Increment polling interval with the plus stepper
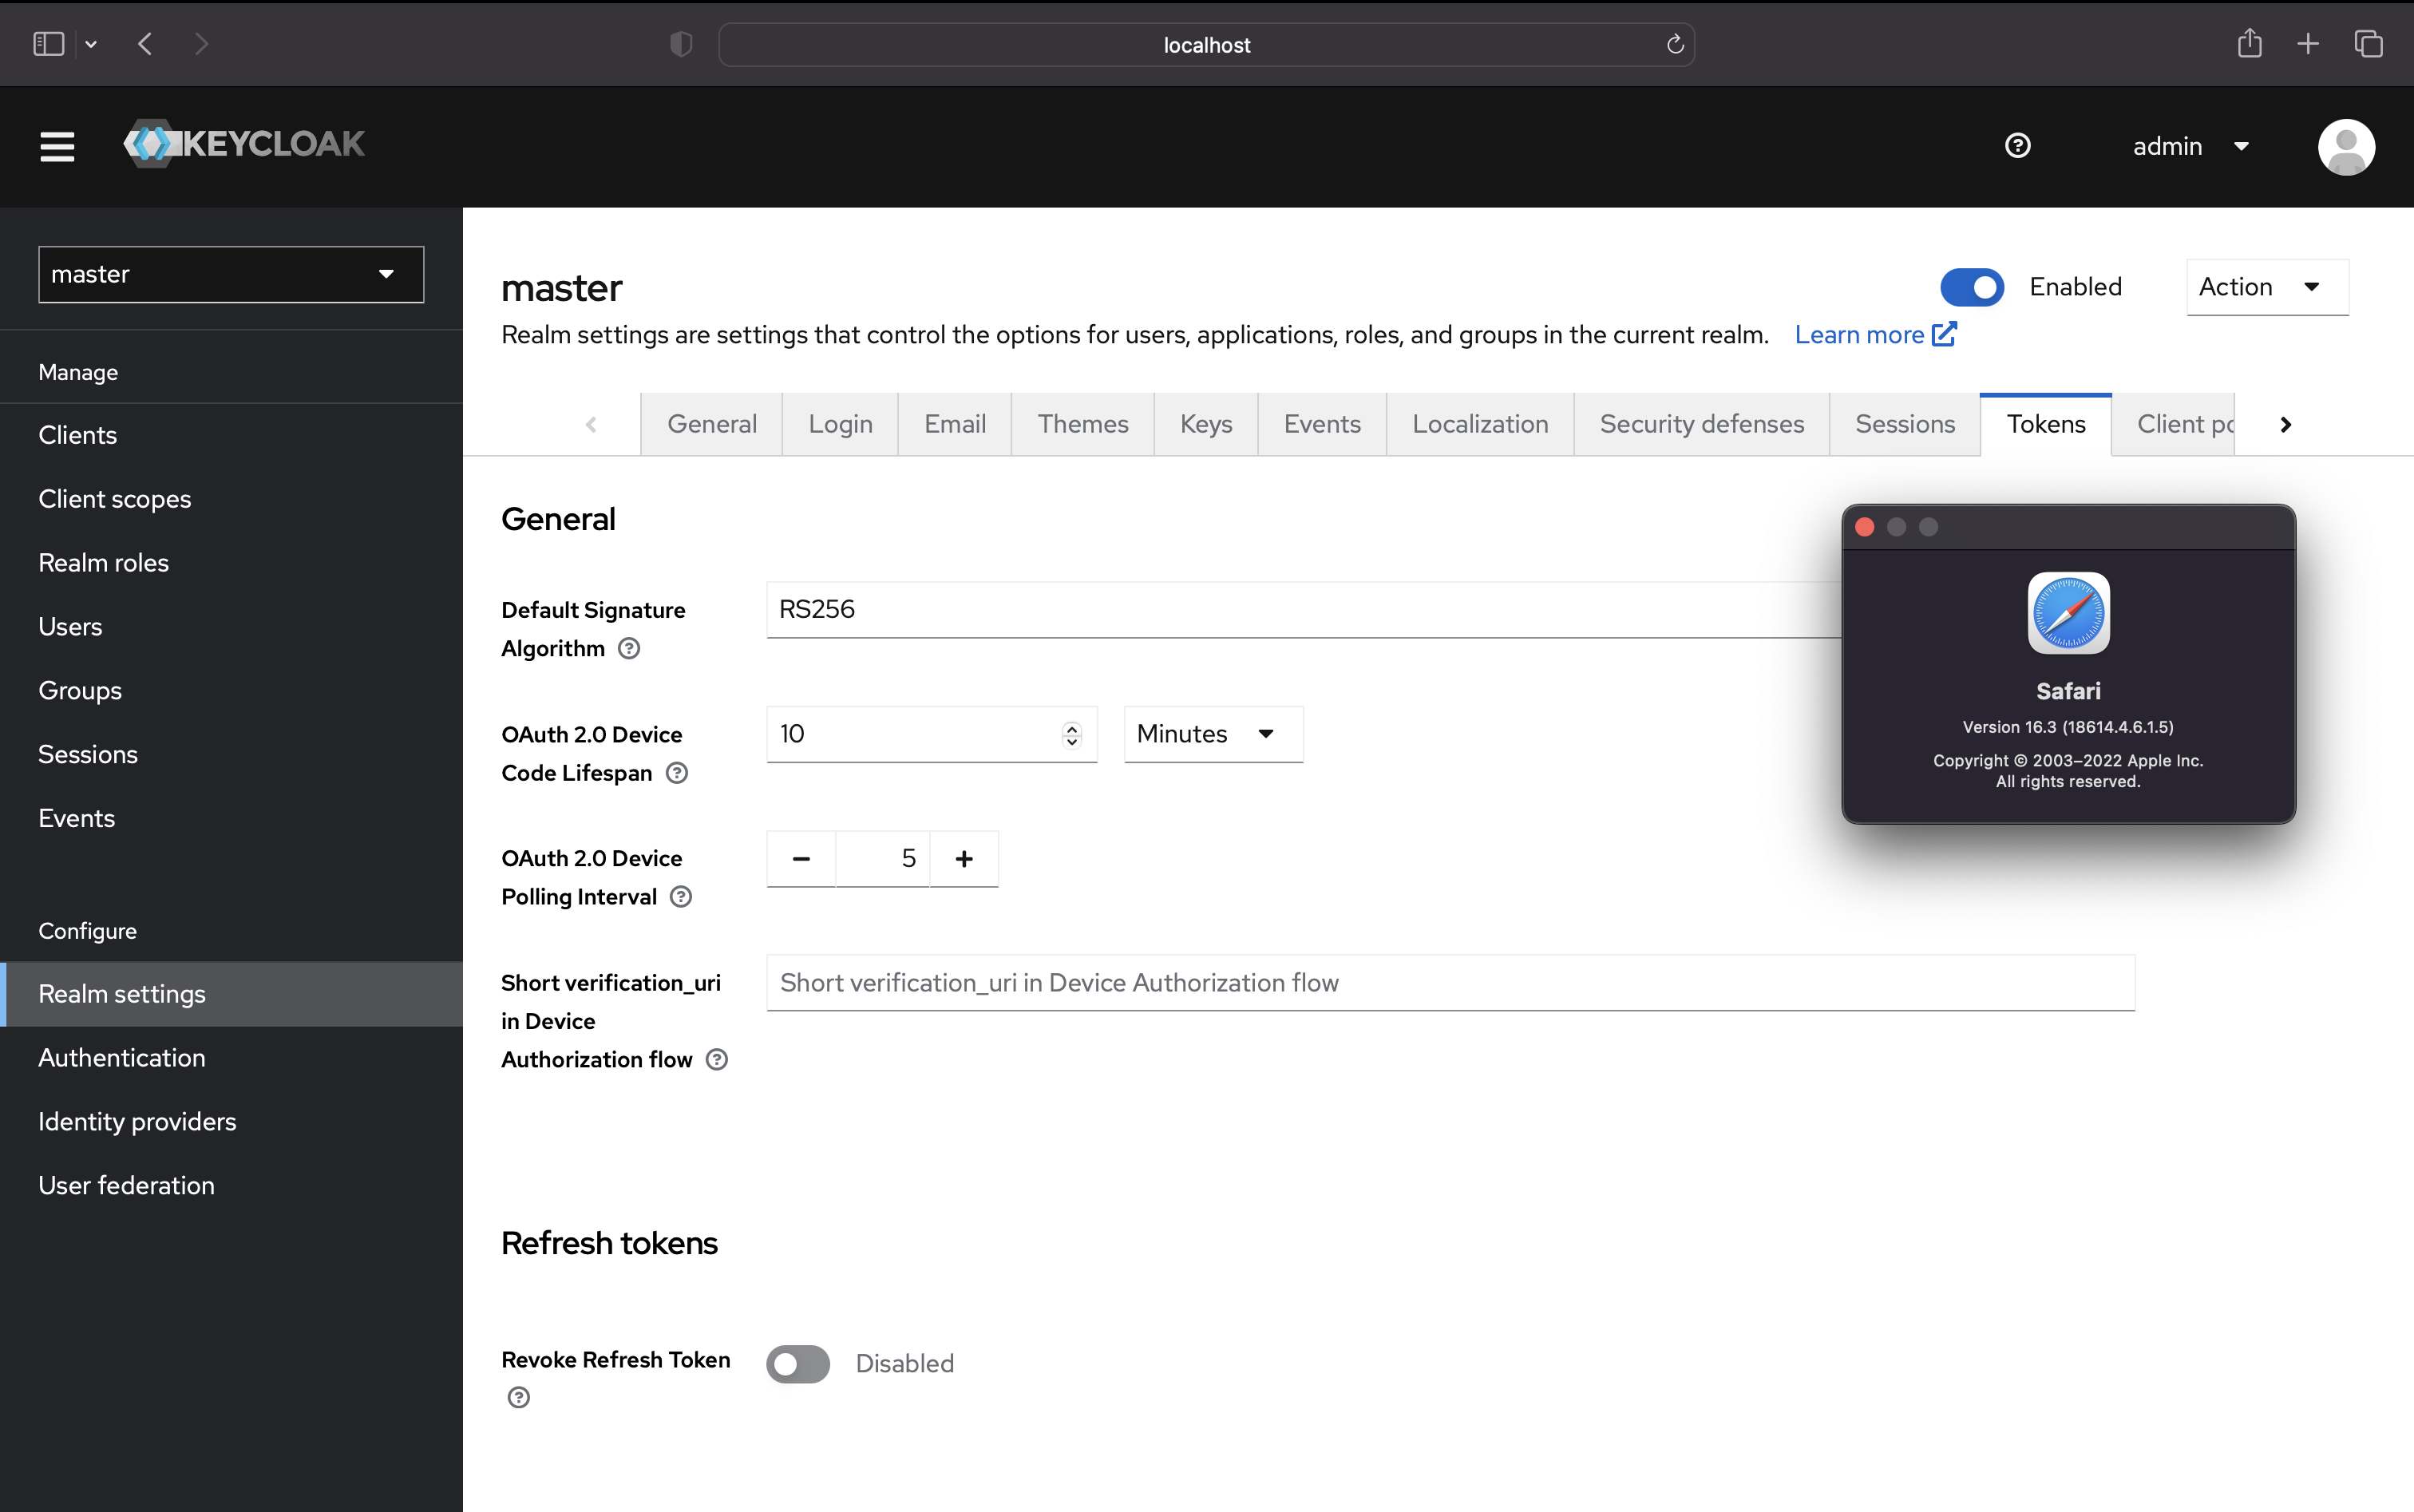This screenshot has height=1512, width=2414. point(963,858)
